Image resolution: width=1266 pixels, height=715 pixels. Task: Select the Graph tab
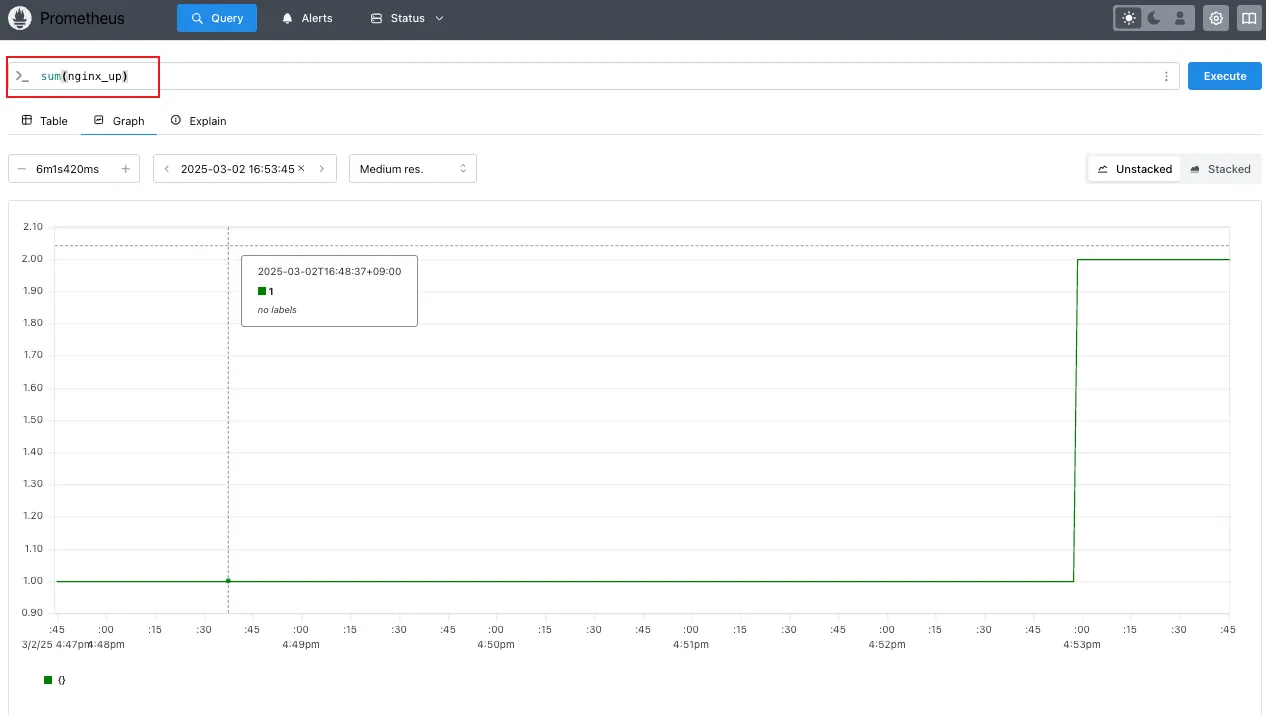(119, 120)
